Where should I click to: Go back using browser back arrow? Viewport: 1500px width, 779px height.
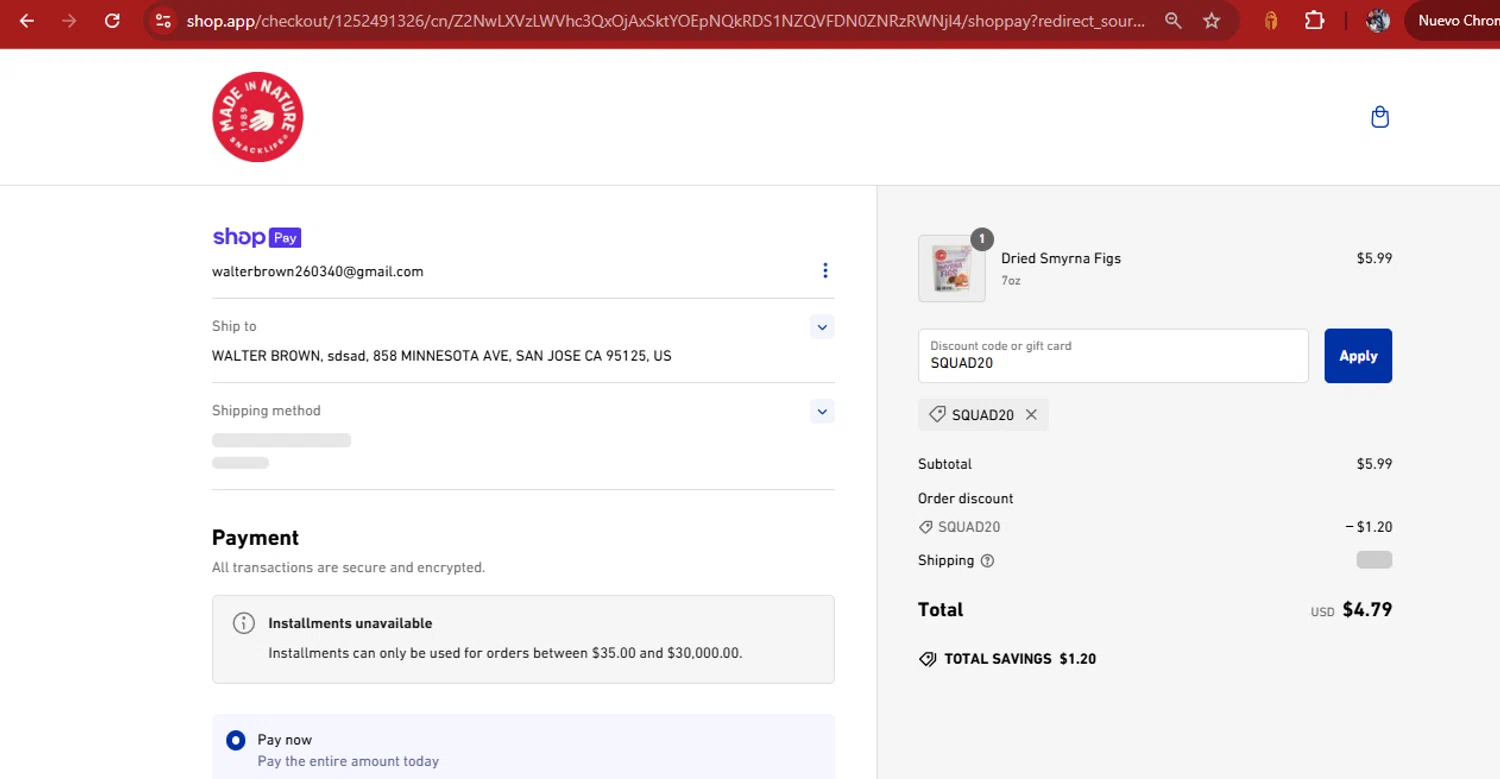[27, 21]
